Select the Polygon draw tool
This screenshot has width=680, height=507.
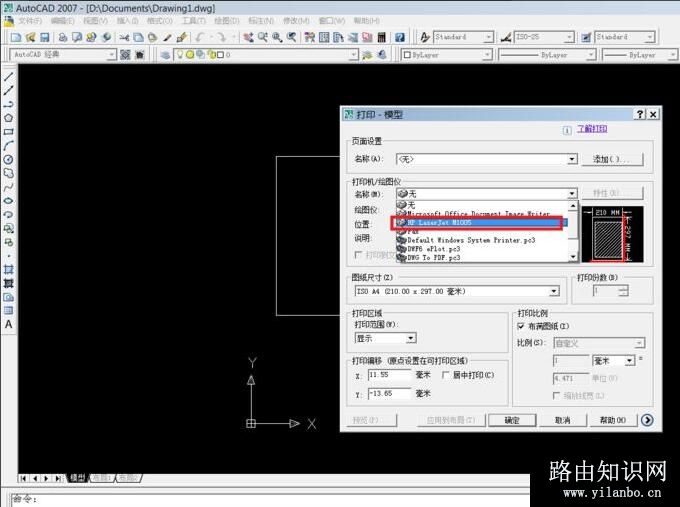pos(8,118)
